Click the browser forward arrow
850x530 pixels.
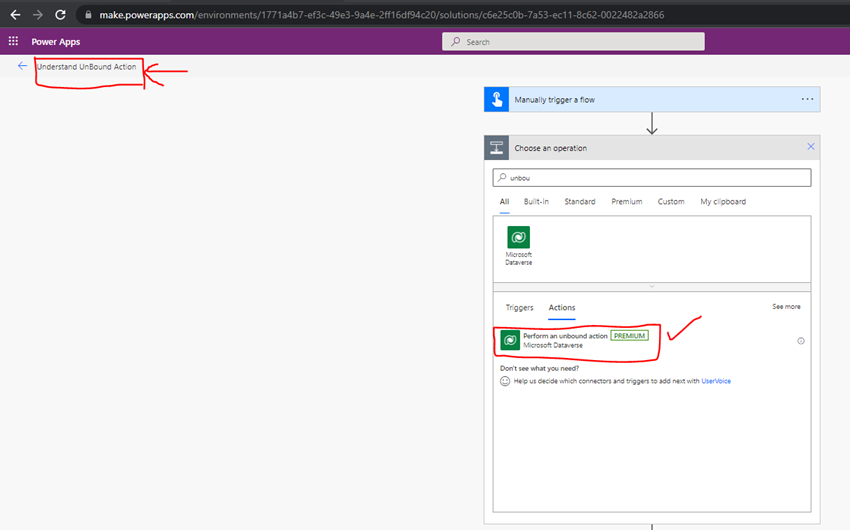(37, 15)
